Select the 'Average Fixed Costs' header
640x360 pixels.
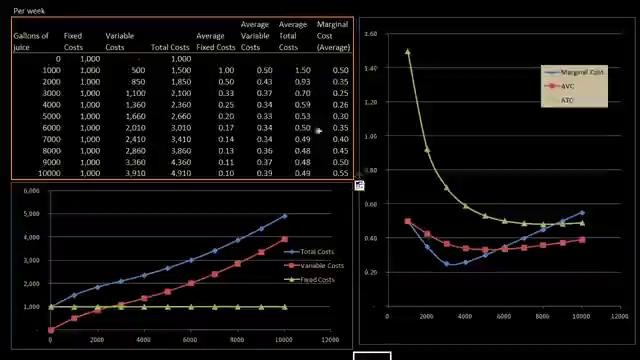[216, 42]
